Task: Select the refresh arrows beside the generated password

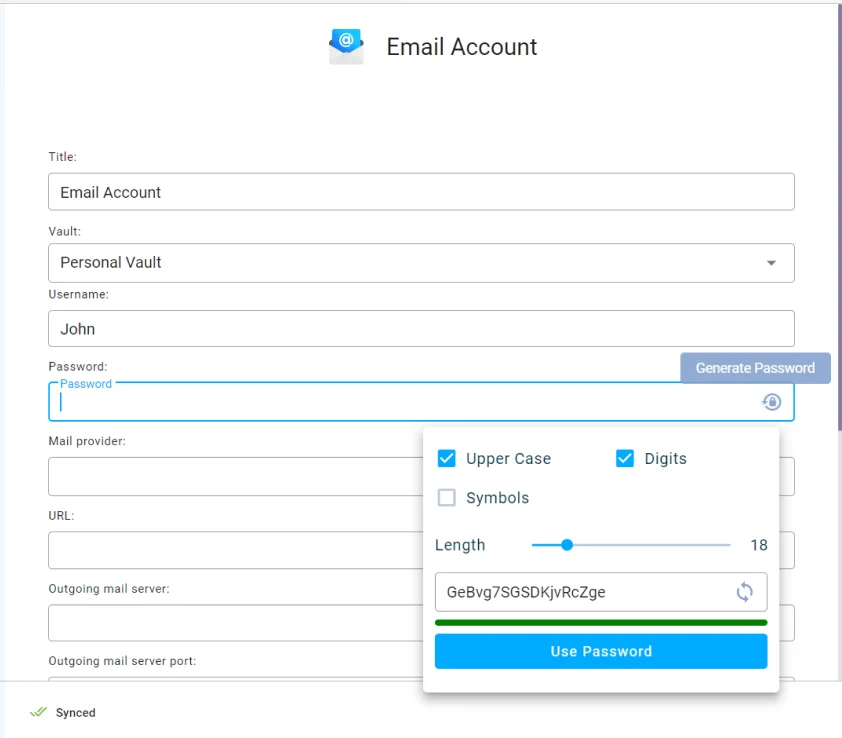Action: point(744,592)
